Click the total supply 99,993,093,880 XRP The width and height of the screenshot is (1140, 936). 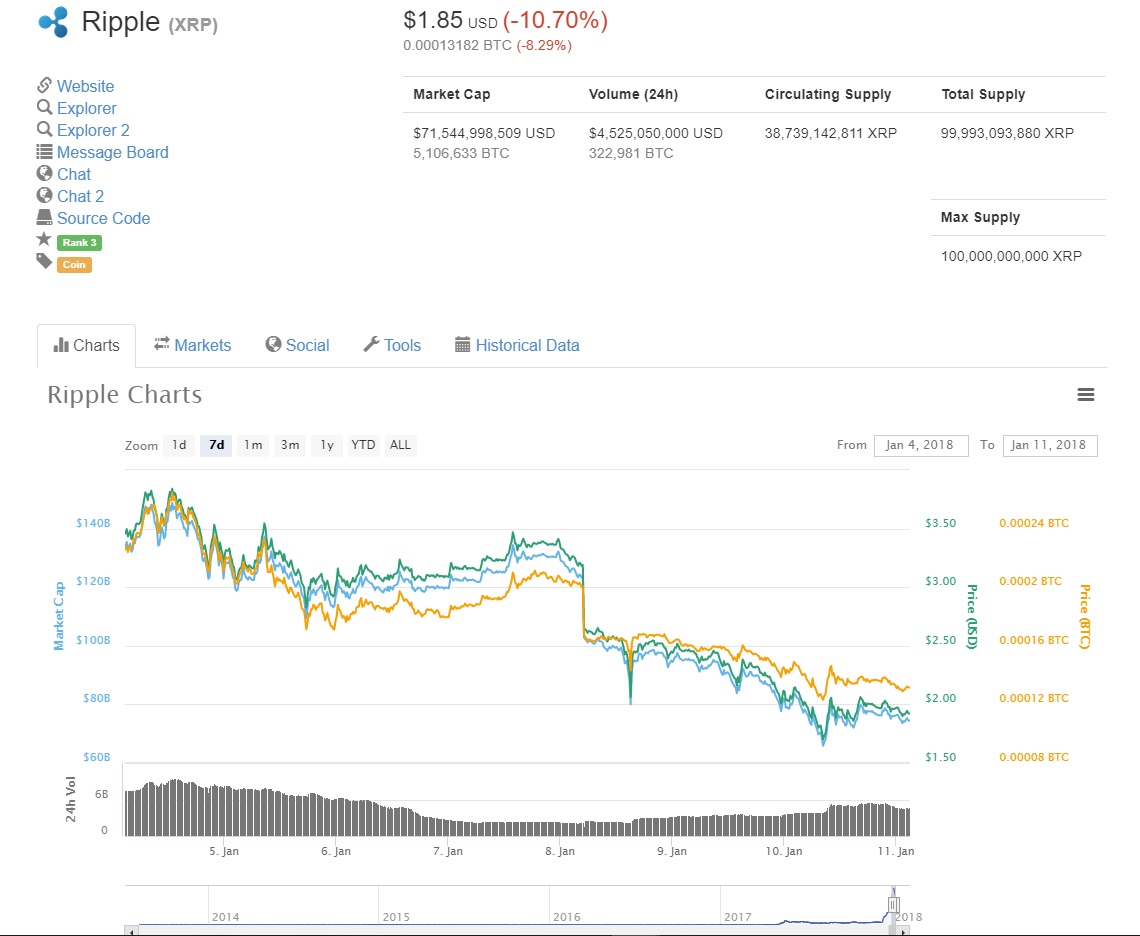(x=1008, y=133)
